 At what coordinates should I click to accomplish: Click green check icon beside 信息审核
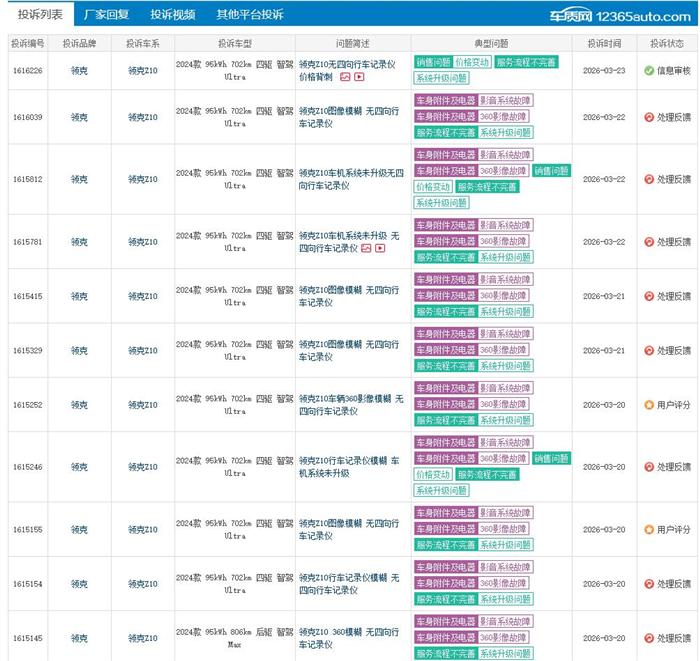click(649, 71)
